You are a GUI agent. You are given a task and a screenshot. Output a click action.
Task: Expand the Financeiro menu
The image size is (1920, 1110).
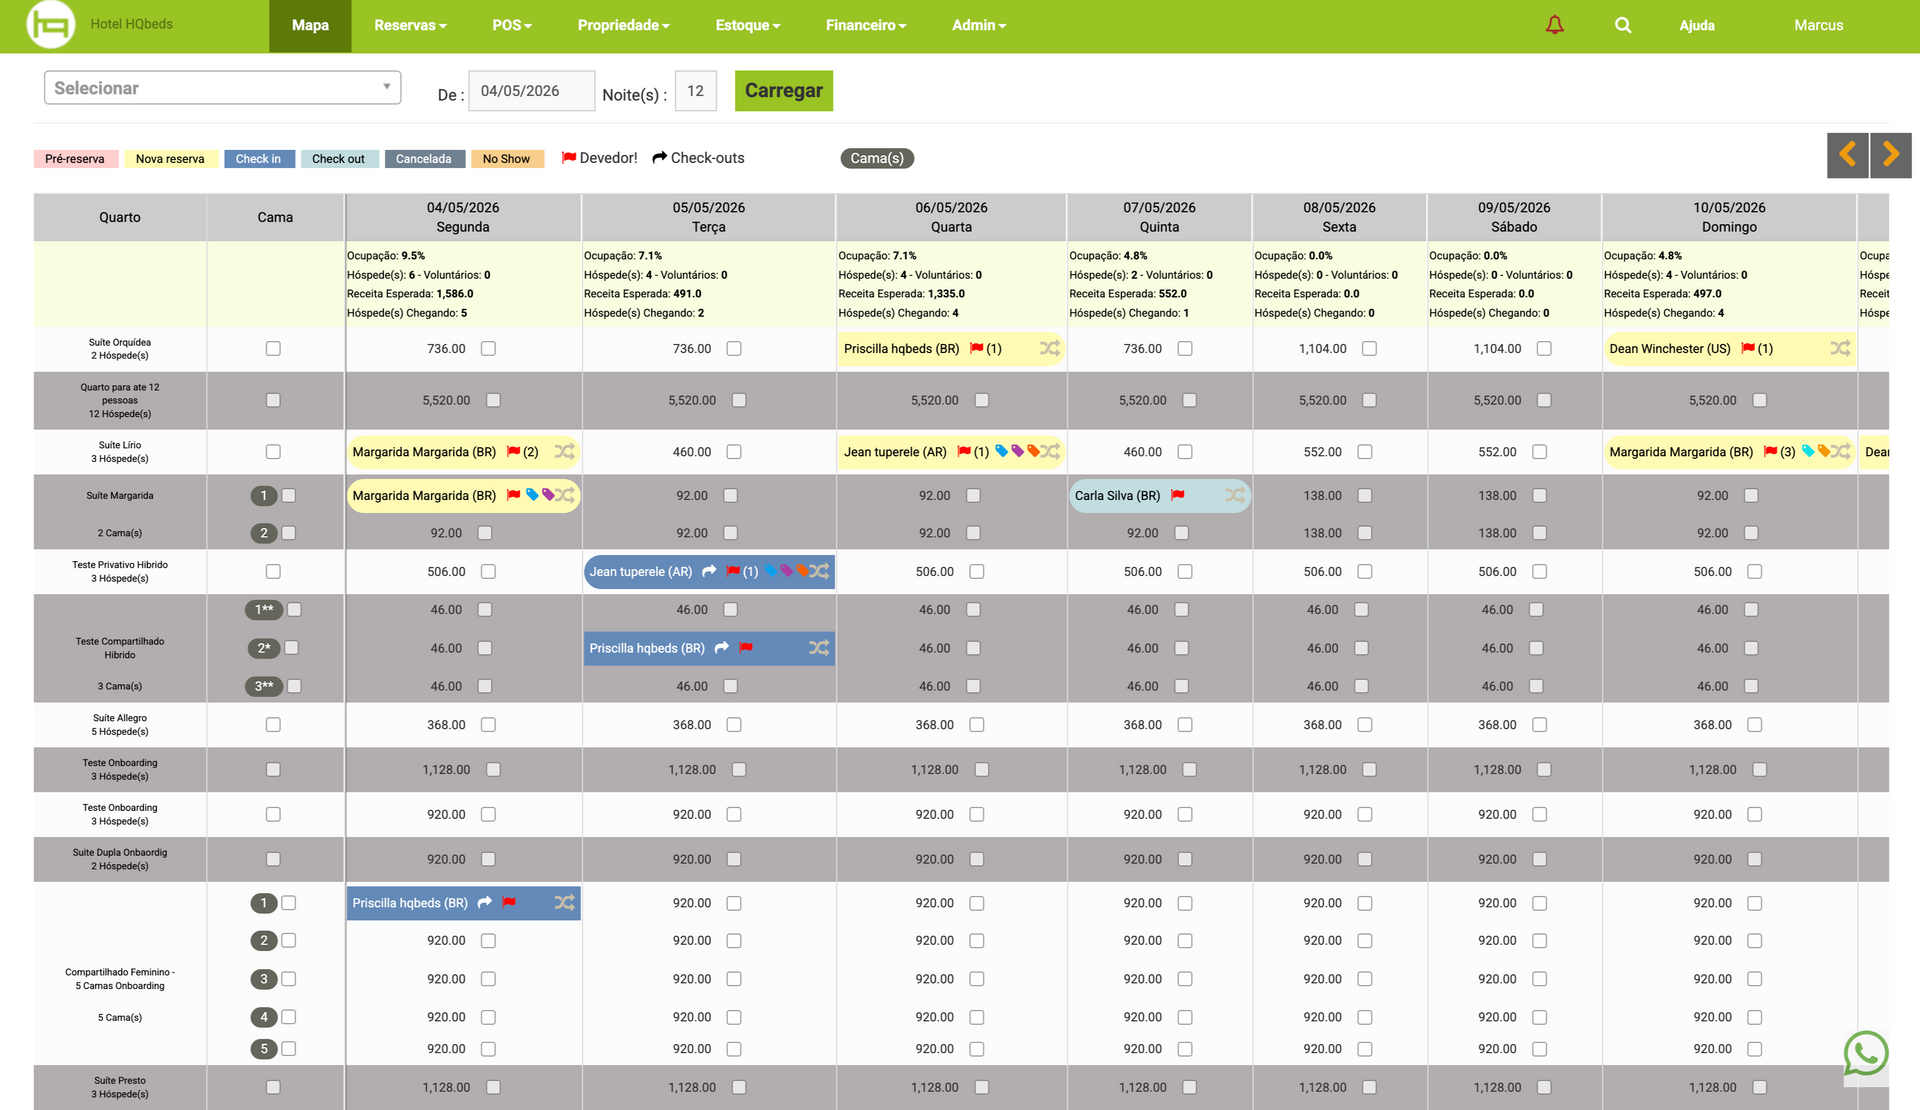(x=866, y=25)
